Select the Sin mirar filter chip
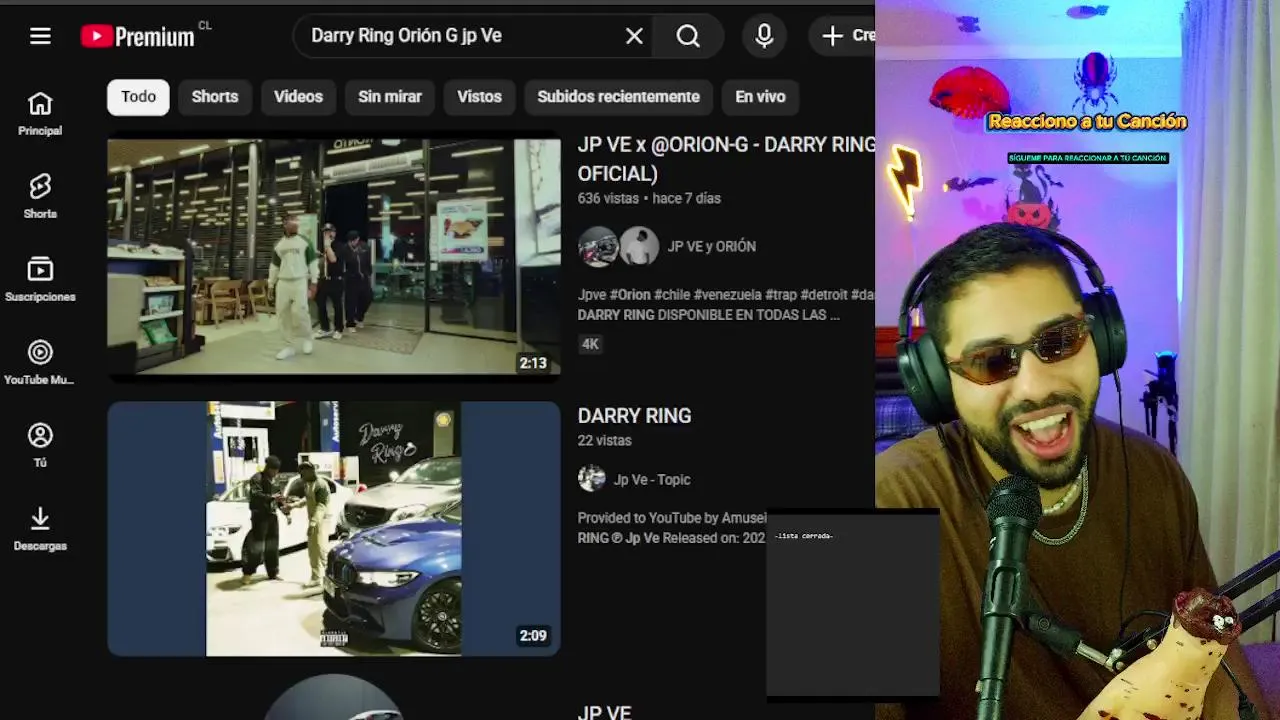The height and width of the screenshot is (720, 1280). click(390, 97)
